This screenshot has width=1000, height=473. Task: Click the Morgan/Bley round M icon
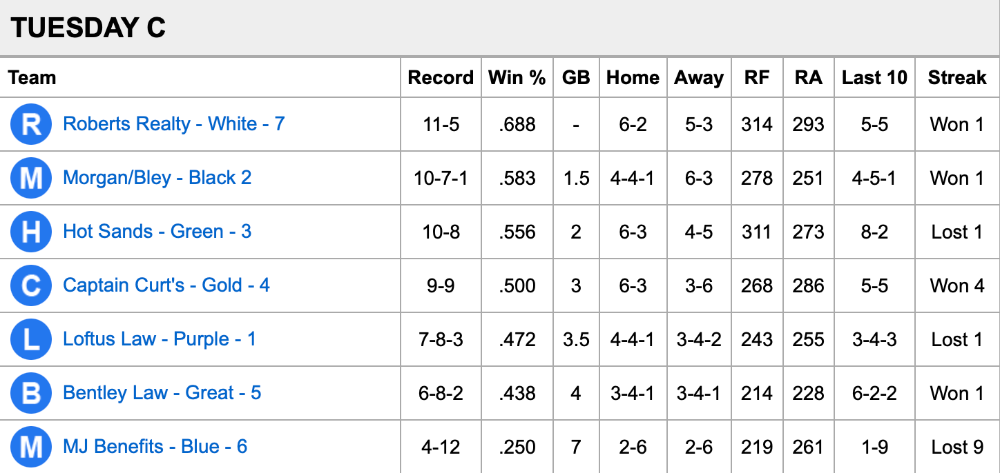(31, 179)
